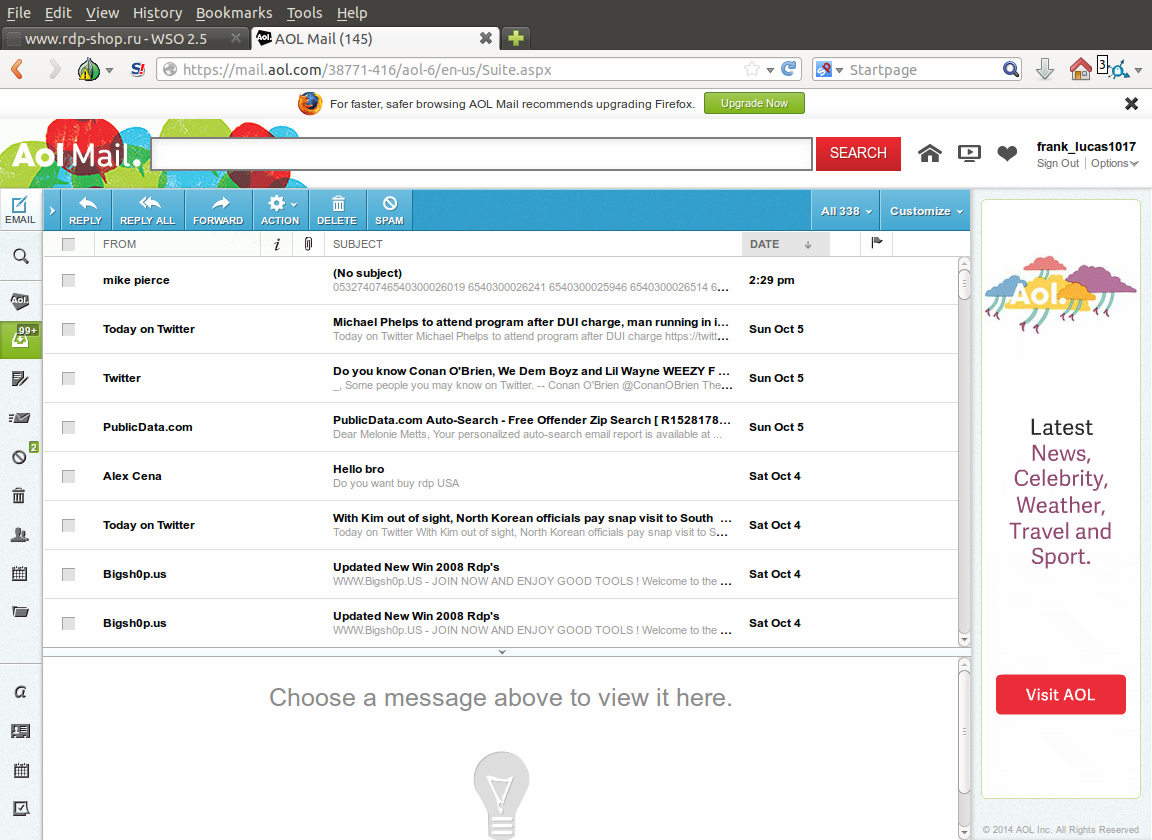Open the Contacts people icon in sidebar
The width and height of the screenshot is (1152, 840).
pyautogui.click(x=20, y=534)
